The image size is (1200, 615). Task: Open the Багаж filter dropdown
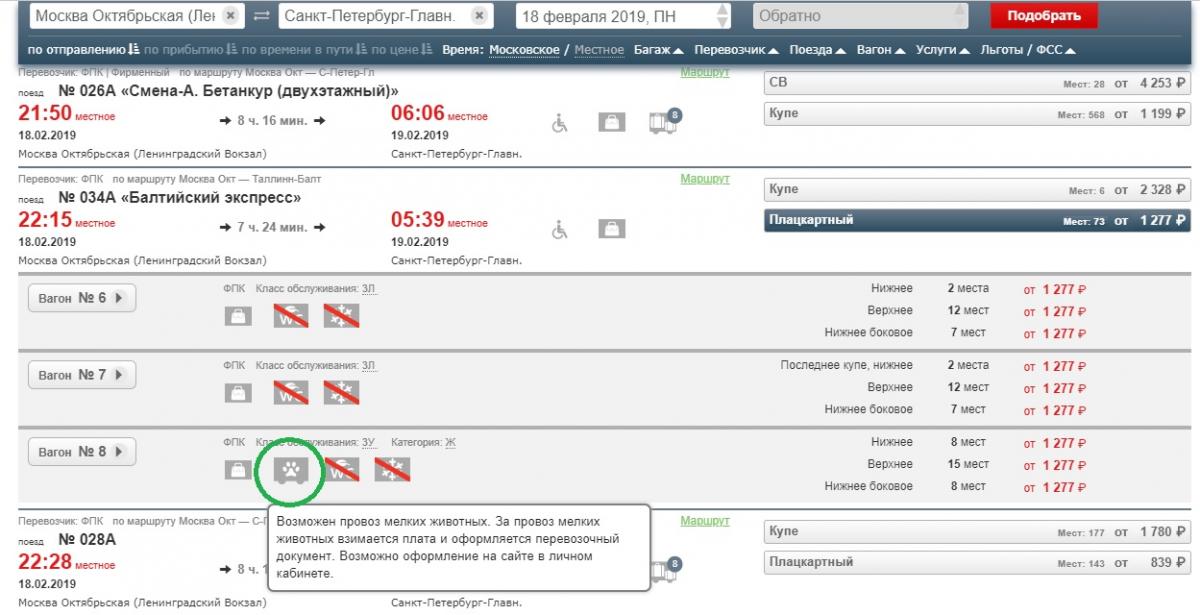coord(658,50)
